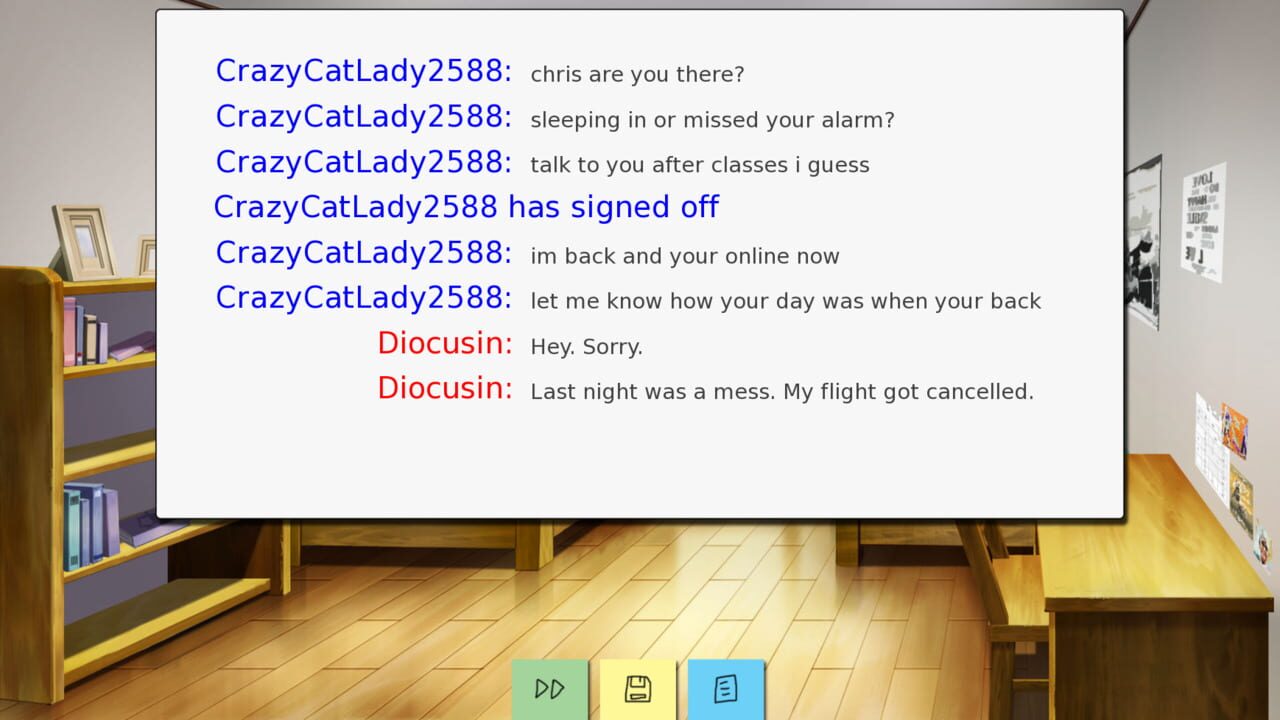Click 'let me know how your day was' message
This screenshot has width=1280, height=720.
[786, 301]
